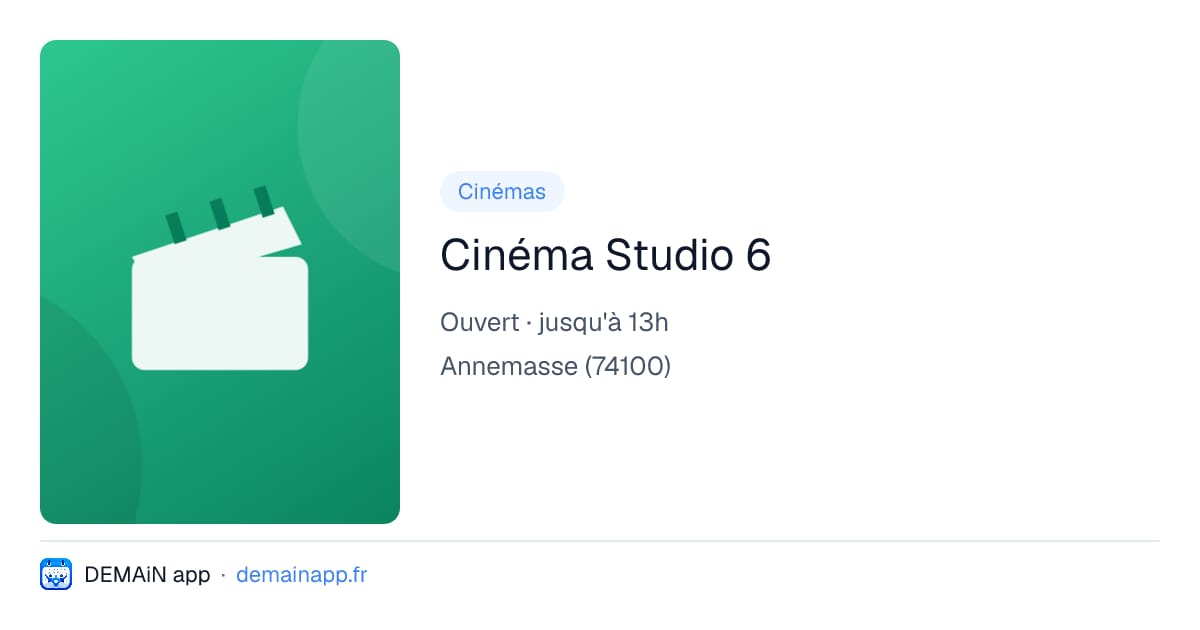Click the 'DEMAiN app' name text
1200x630 pixels.
(x=148, y=575)
